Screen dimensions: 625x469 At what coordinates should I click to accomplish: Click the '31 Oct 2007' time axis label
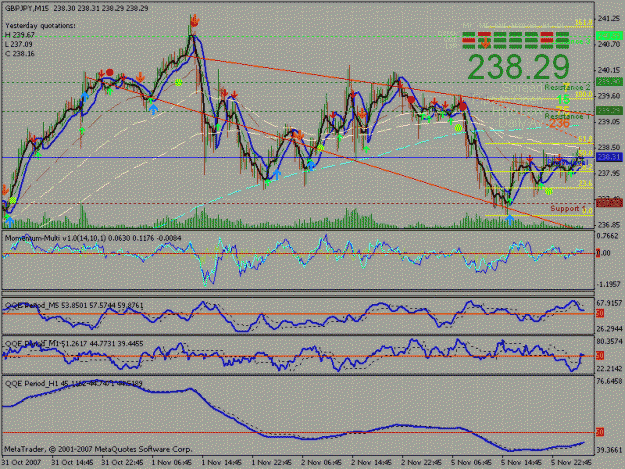point(22,462)
